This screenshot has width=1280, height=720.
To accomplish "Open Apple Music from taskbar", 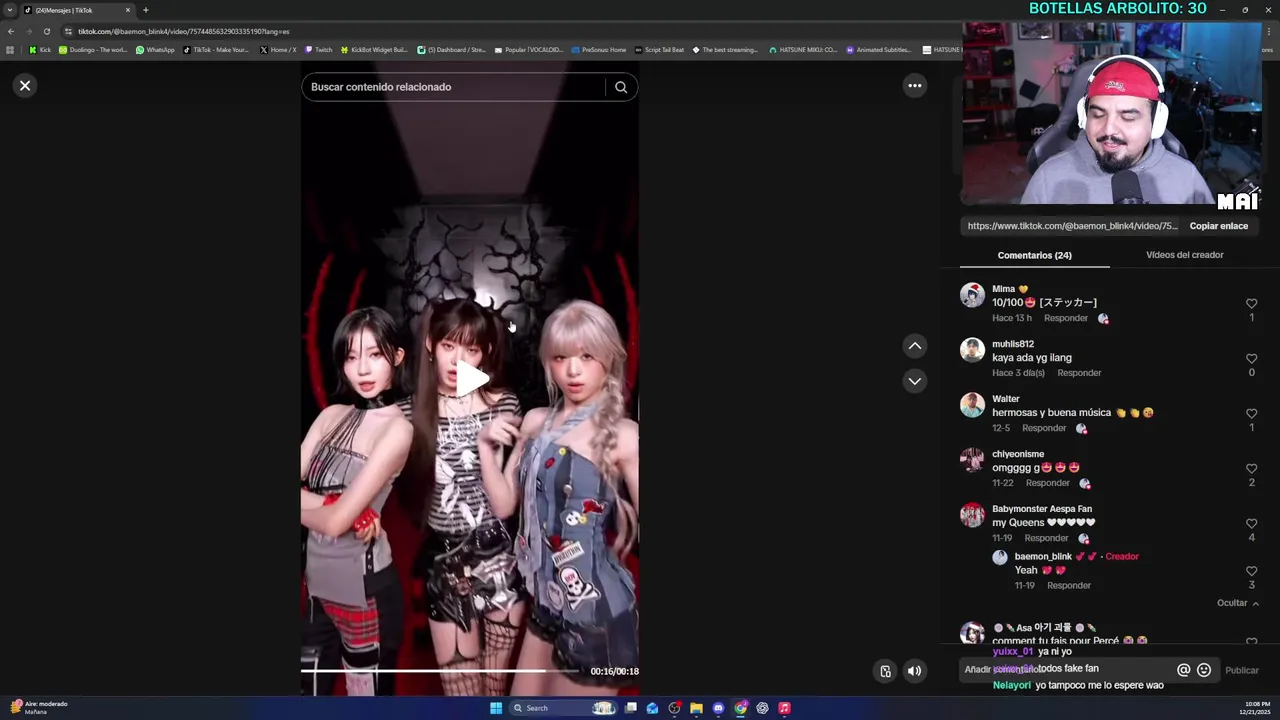I will (784, 708).
